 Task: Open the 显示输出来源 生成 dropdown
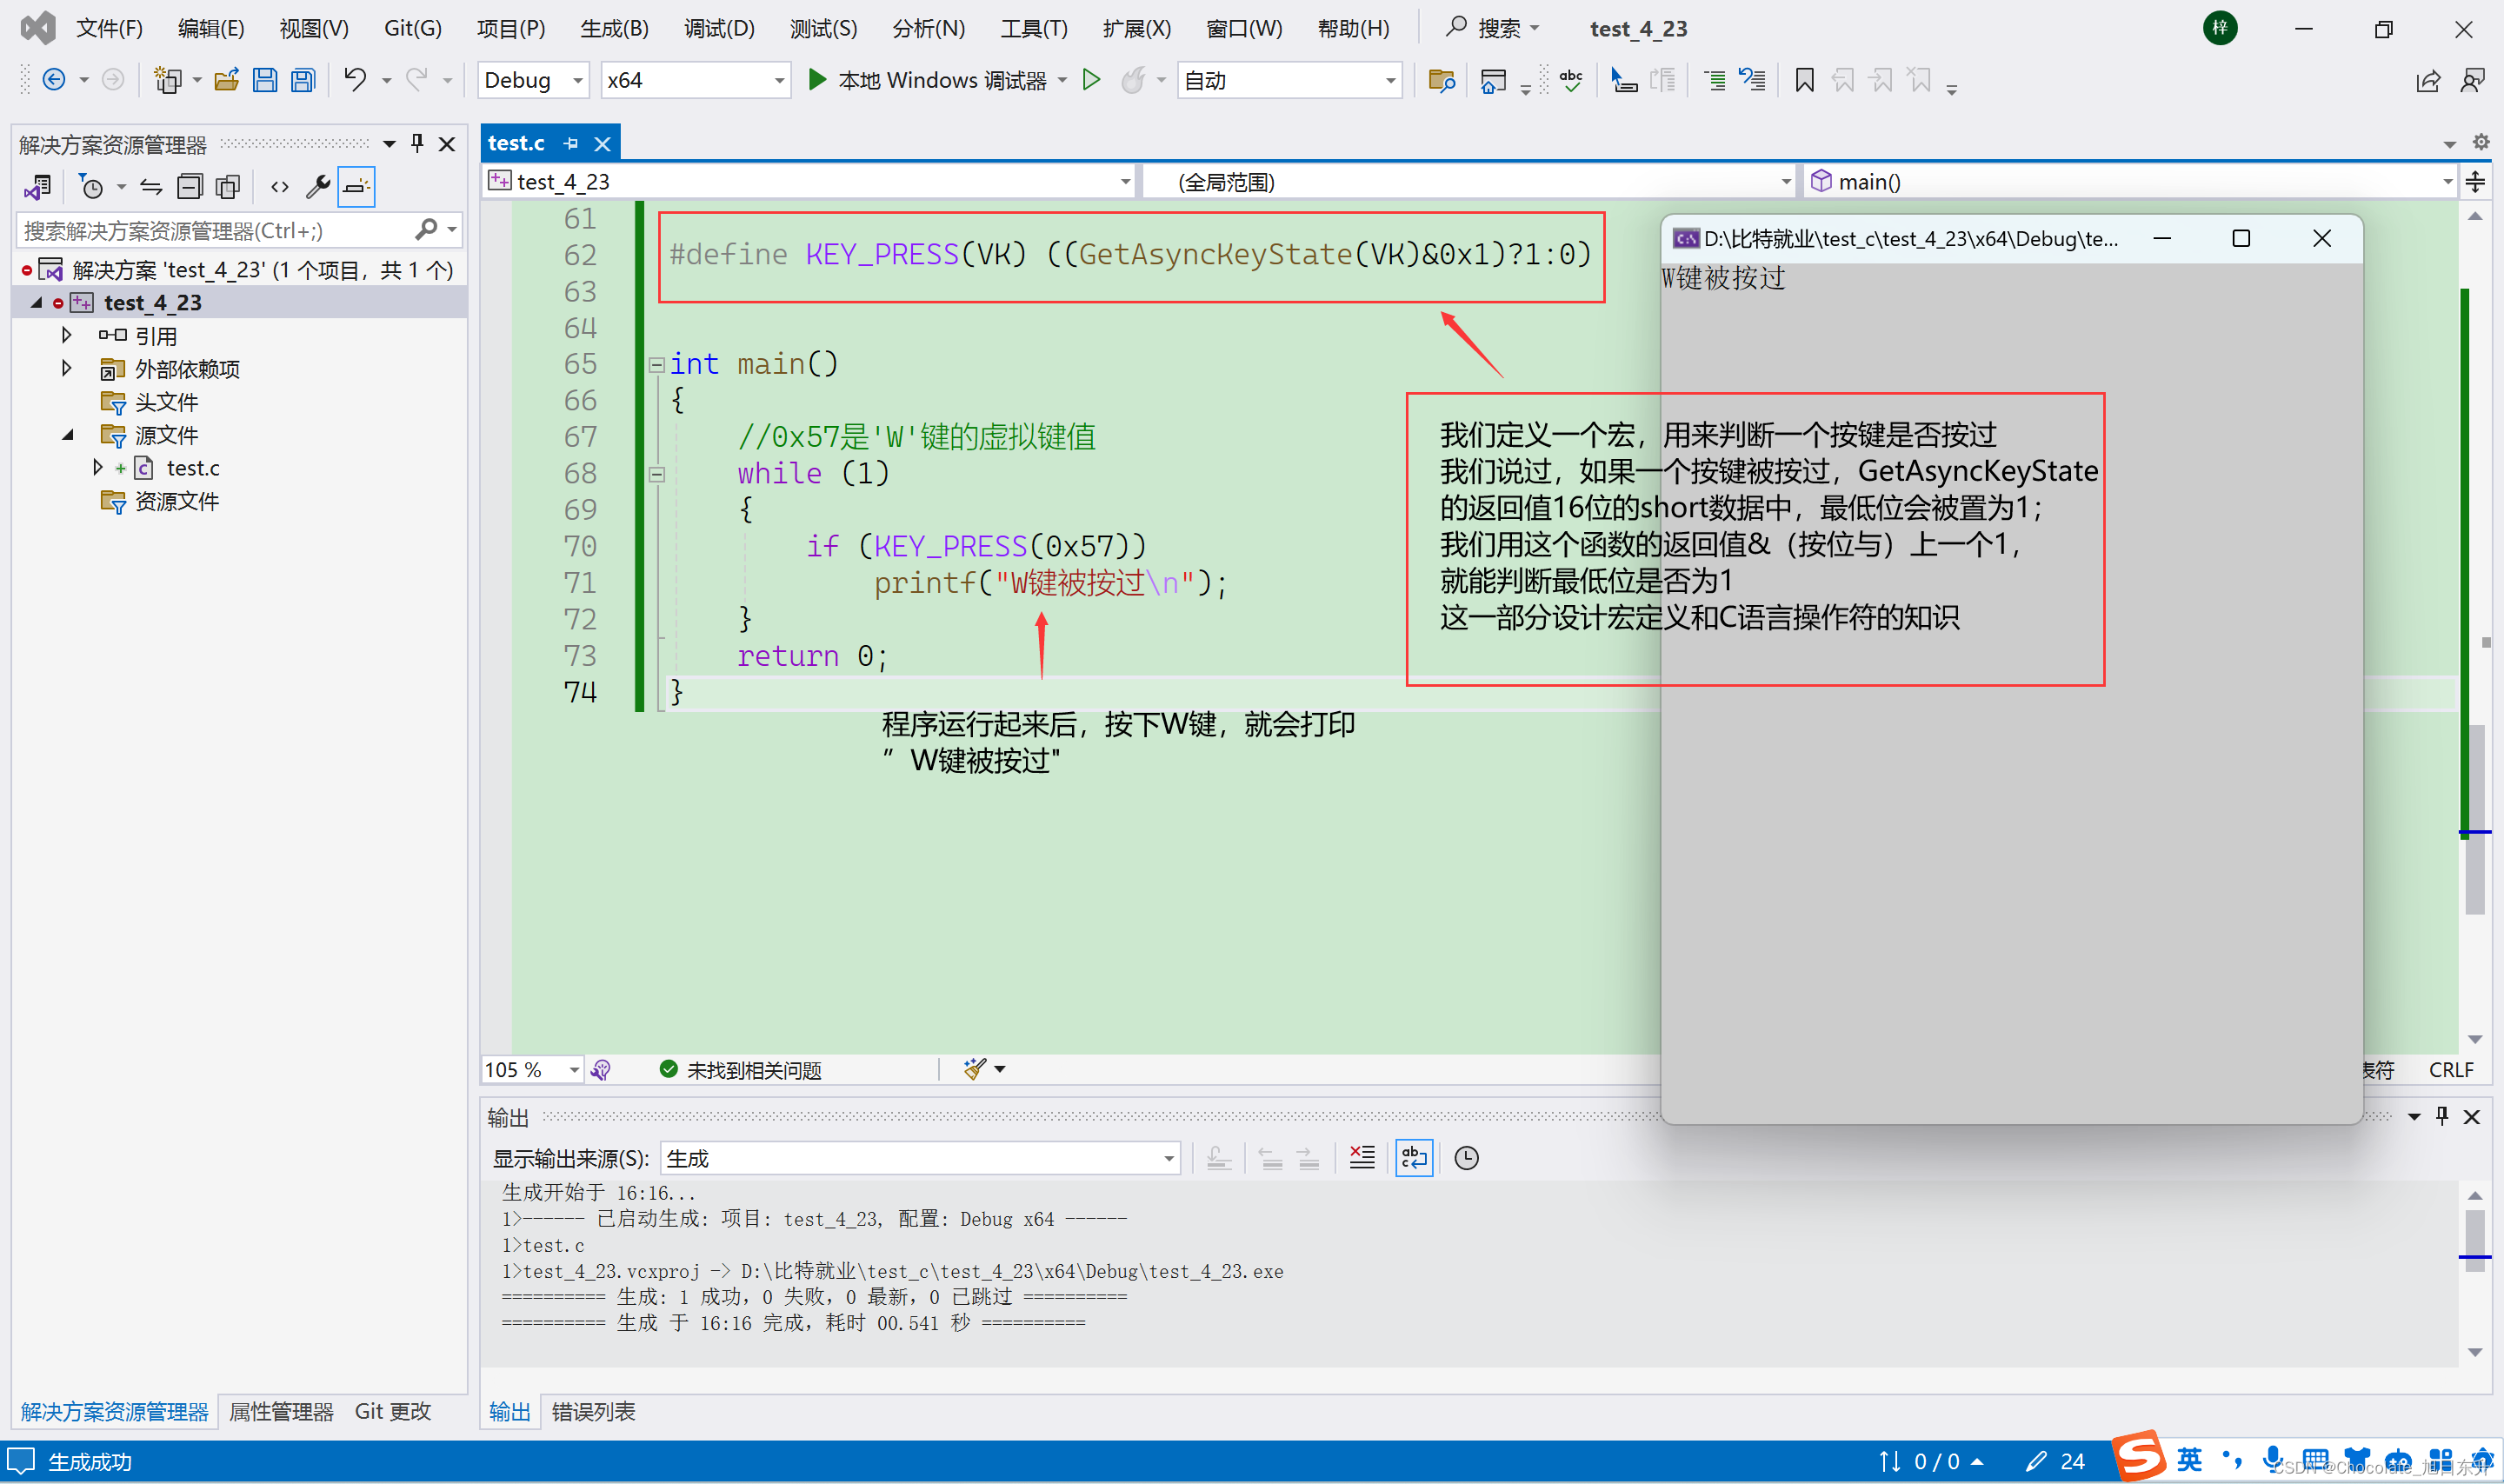click(x=920, y=1158)
